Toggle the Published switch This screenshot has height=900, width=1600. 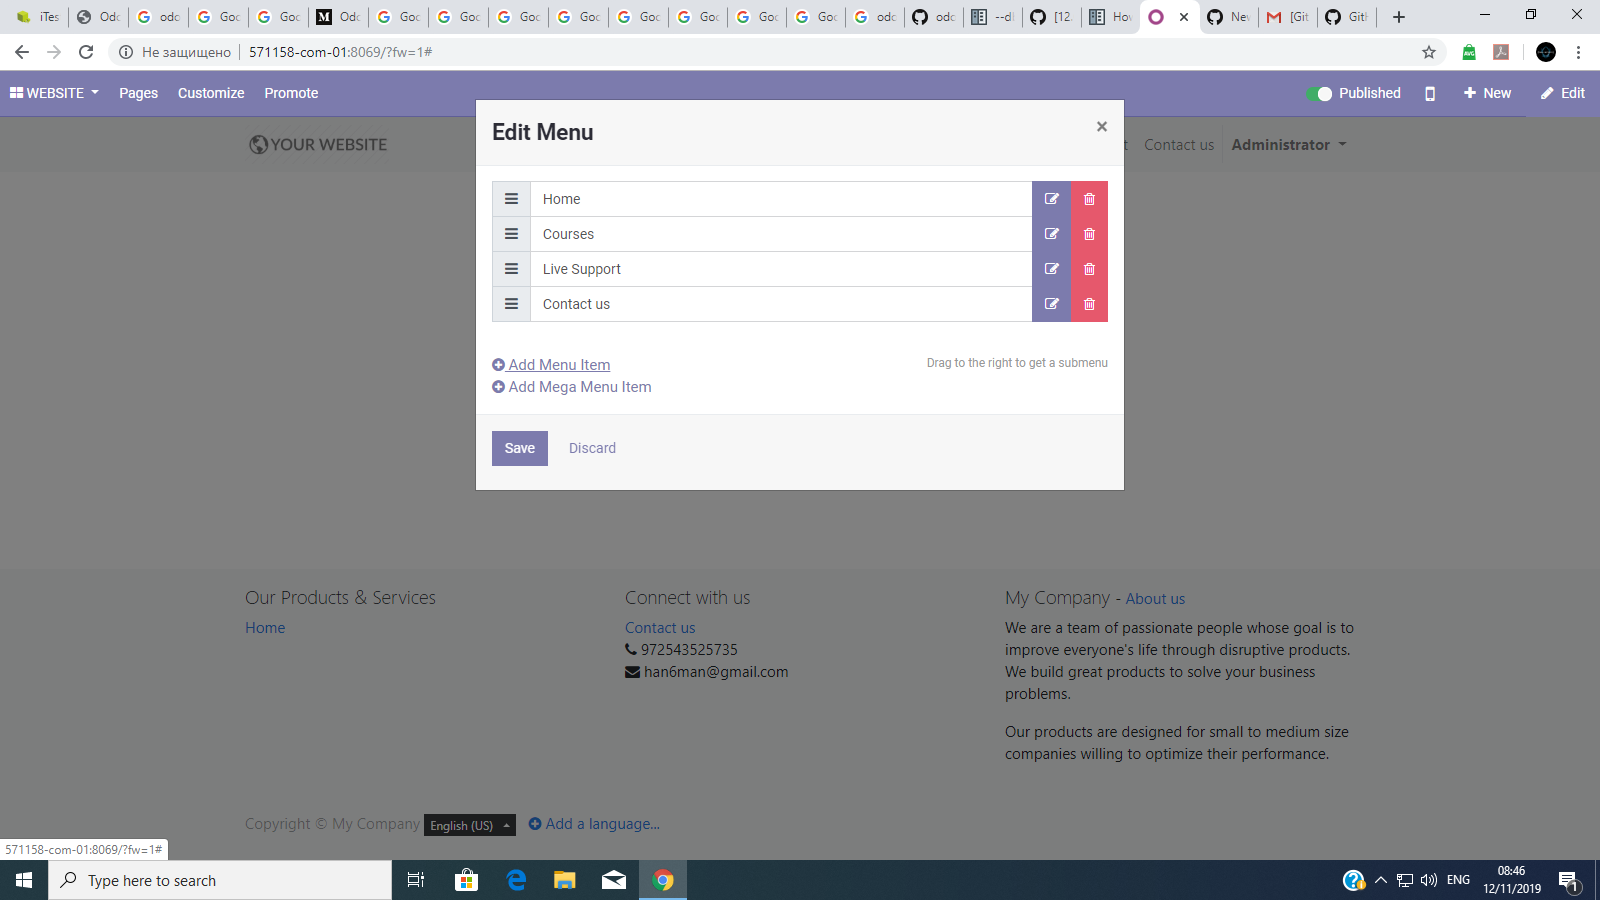(x=1319, y=93)
